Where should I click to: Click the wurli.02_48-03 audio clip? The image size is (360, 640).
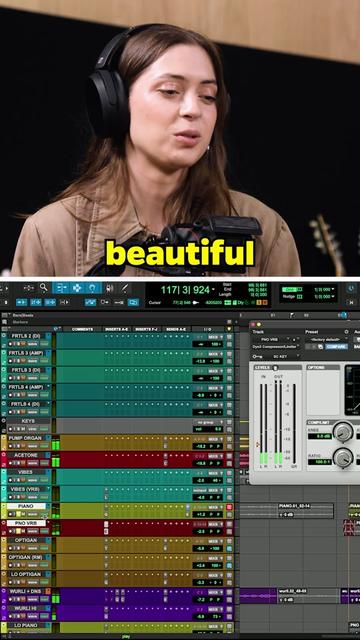[309, 596]
